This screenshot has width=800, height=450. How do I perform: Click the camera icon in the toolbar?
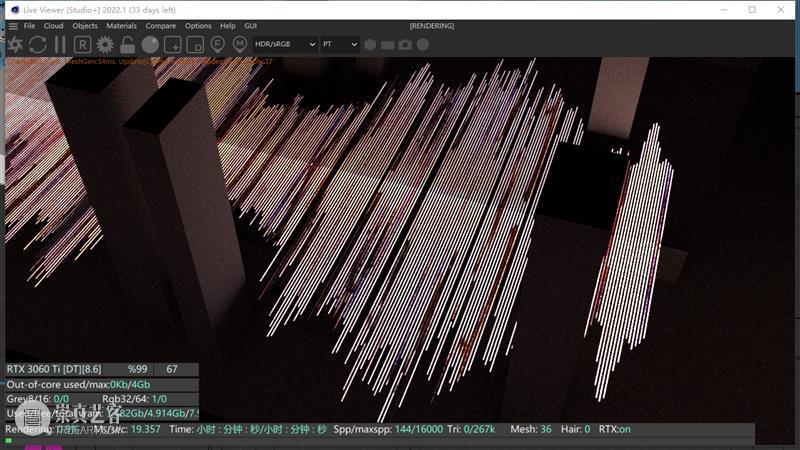[x=405, y=45]
